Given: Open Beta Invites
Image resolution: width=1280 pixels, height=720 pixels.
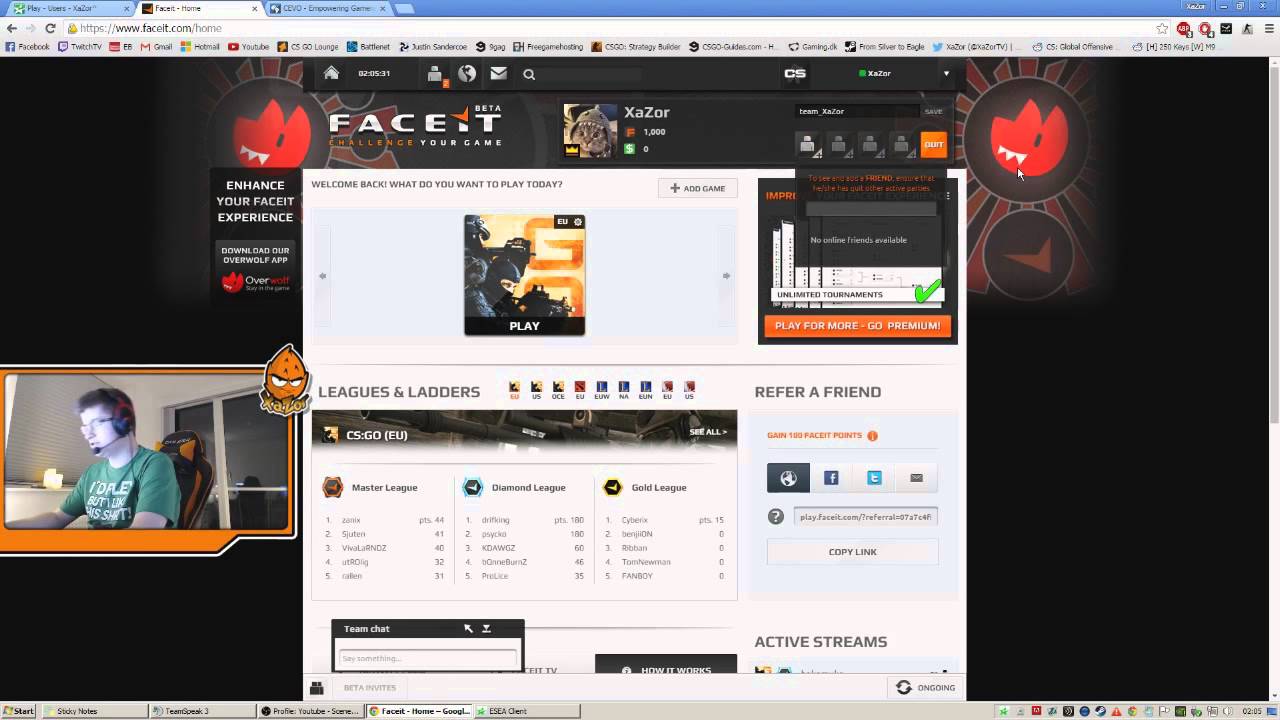Looking at the screenshot, I should 370,687.
